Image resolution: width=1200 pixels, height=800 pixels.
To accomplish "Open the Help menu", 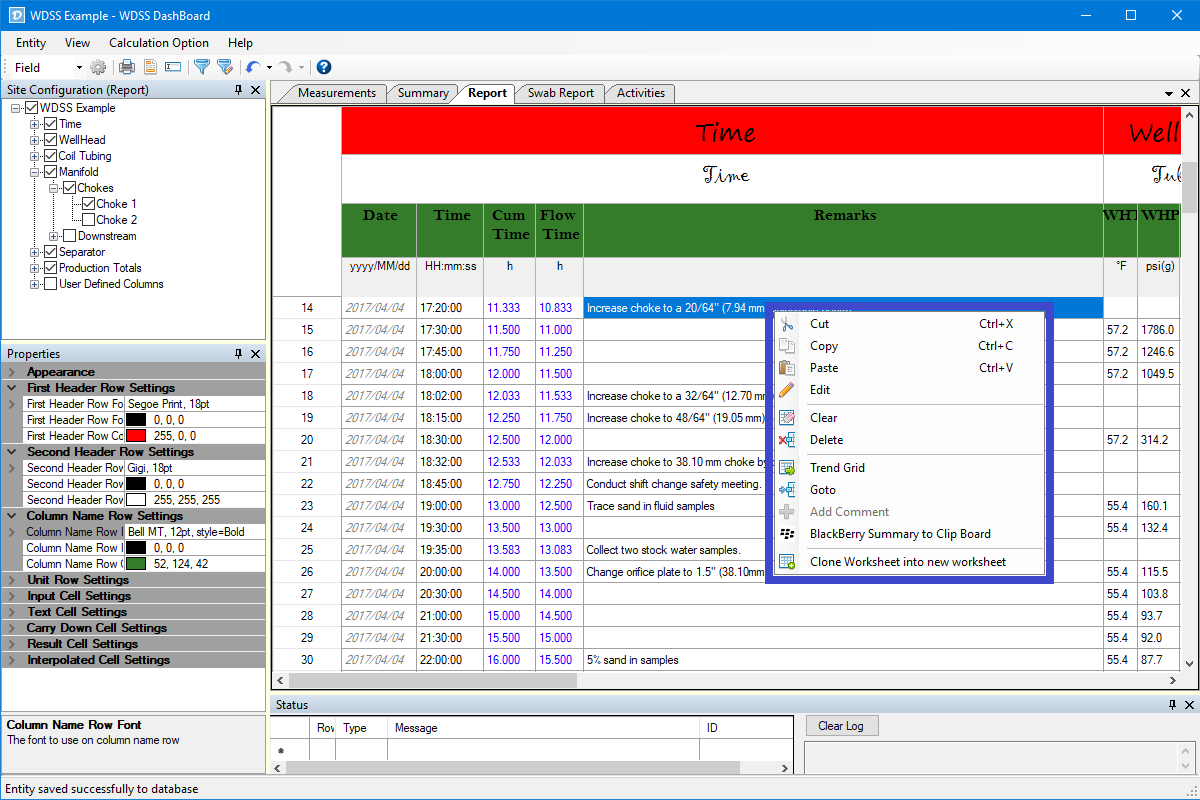I will click(x=240, y=43).
